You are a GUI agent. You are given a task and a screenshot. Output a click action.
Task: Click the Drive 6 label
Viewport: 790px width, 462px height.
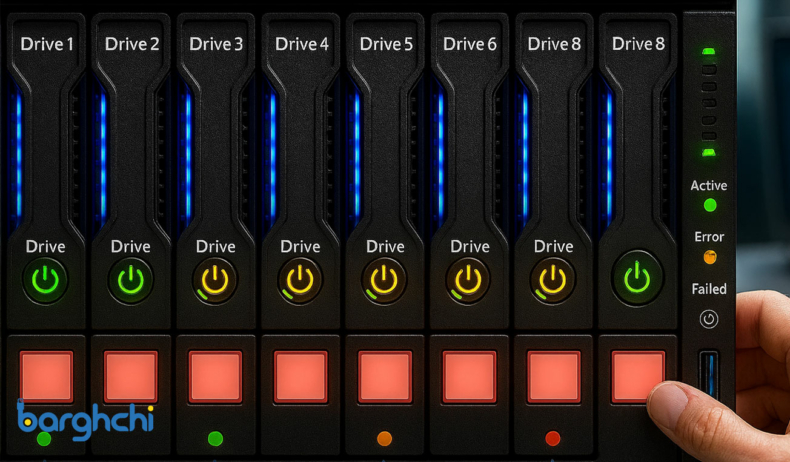tap(470, 44)
